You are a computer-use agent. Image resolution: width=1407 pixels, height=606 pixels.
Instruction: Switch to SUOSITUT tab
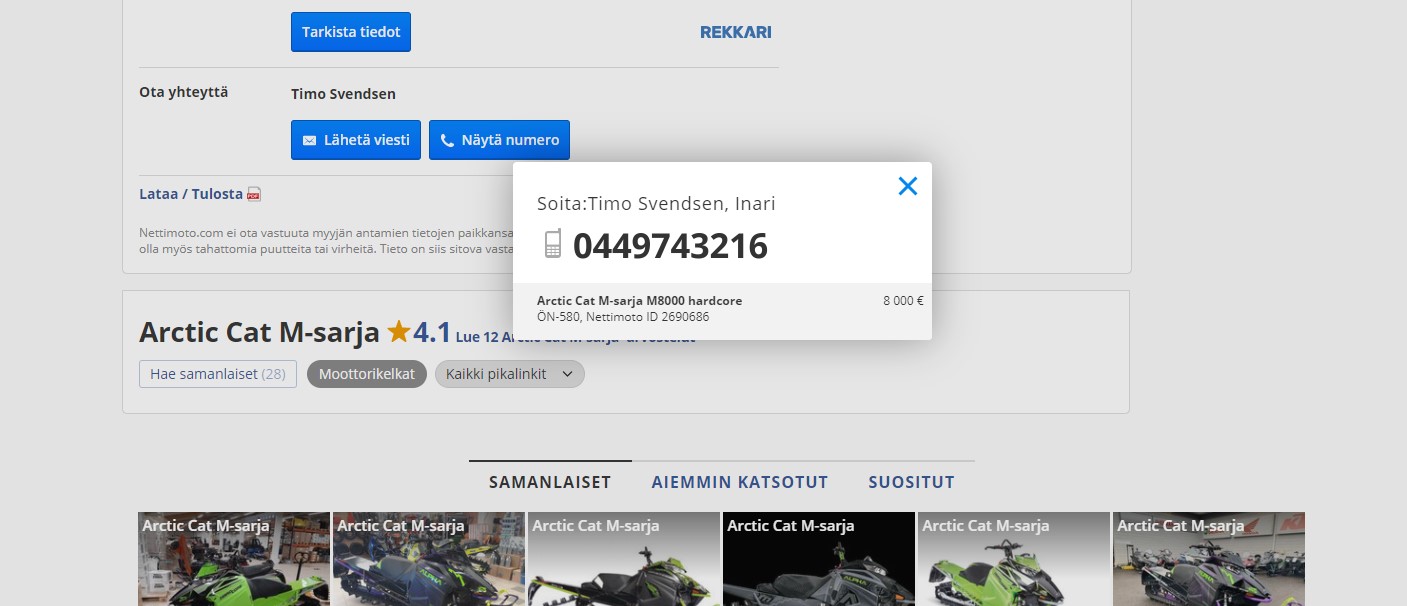click(x=911, y=482)
